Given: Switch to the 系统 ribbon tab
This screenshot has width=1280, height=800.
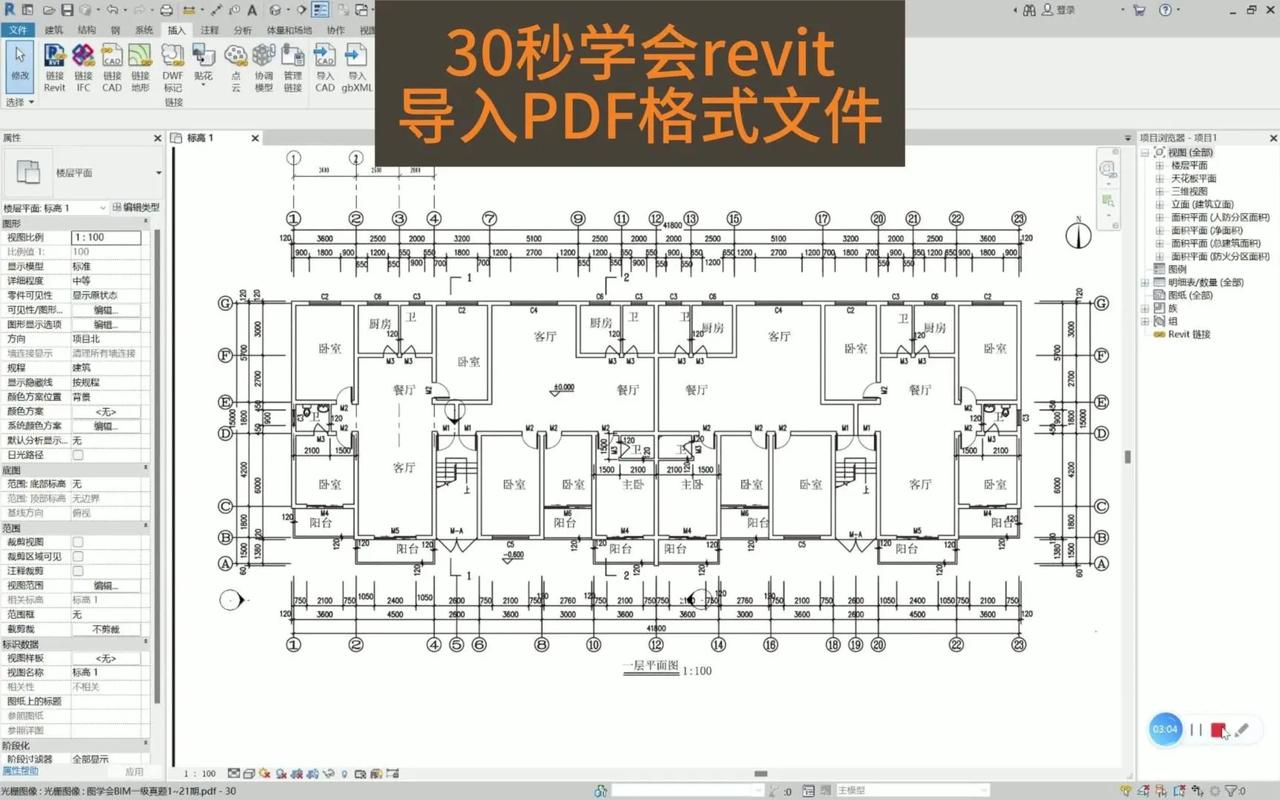Looking at the screenshot, I should tap(144, 30).
